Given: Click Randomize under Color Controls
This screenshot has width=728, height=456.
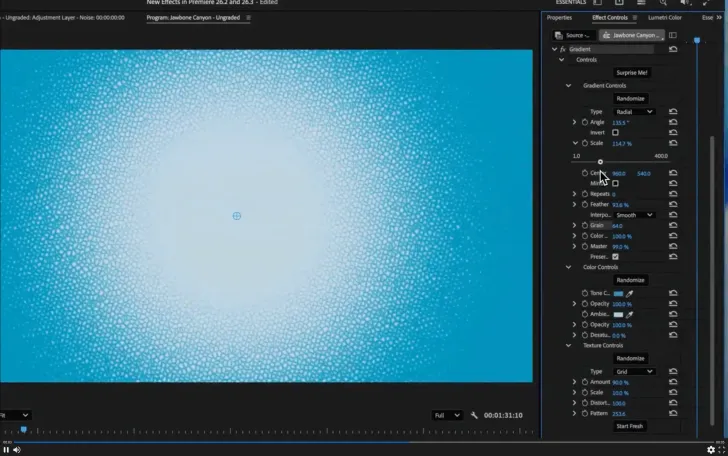Looking at the screenshot, I should point(630,280).
